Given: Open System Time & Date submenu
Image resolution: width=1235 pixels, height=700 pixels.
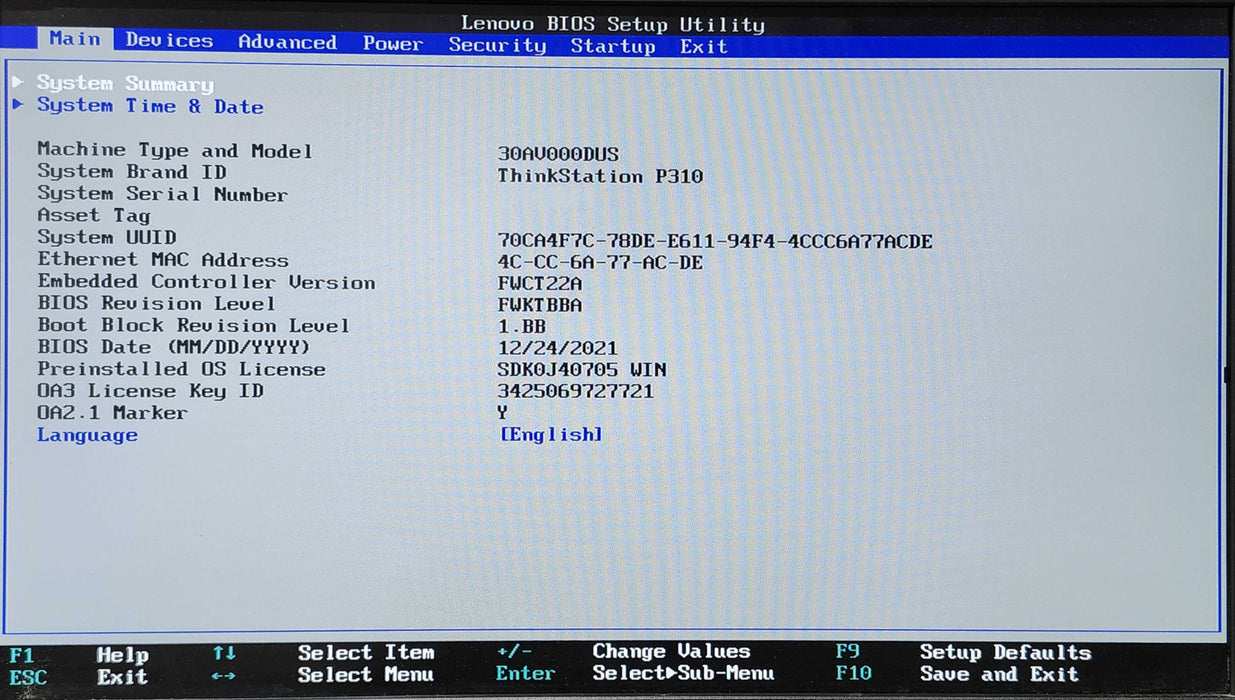Looking at the screenshot, I should 150,106.
